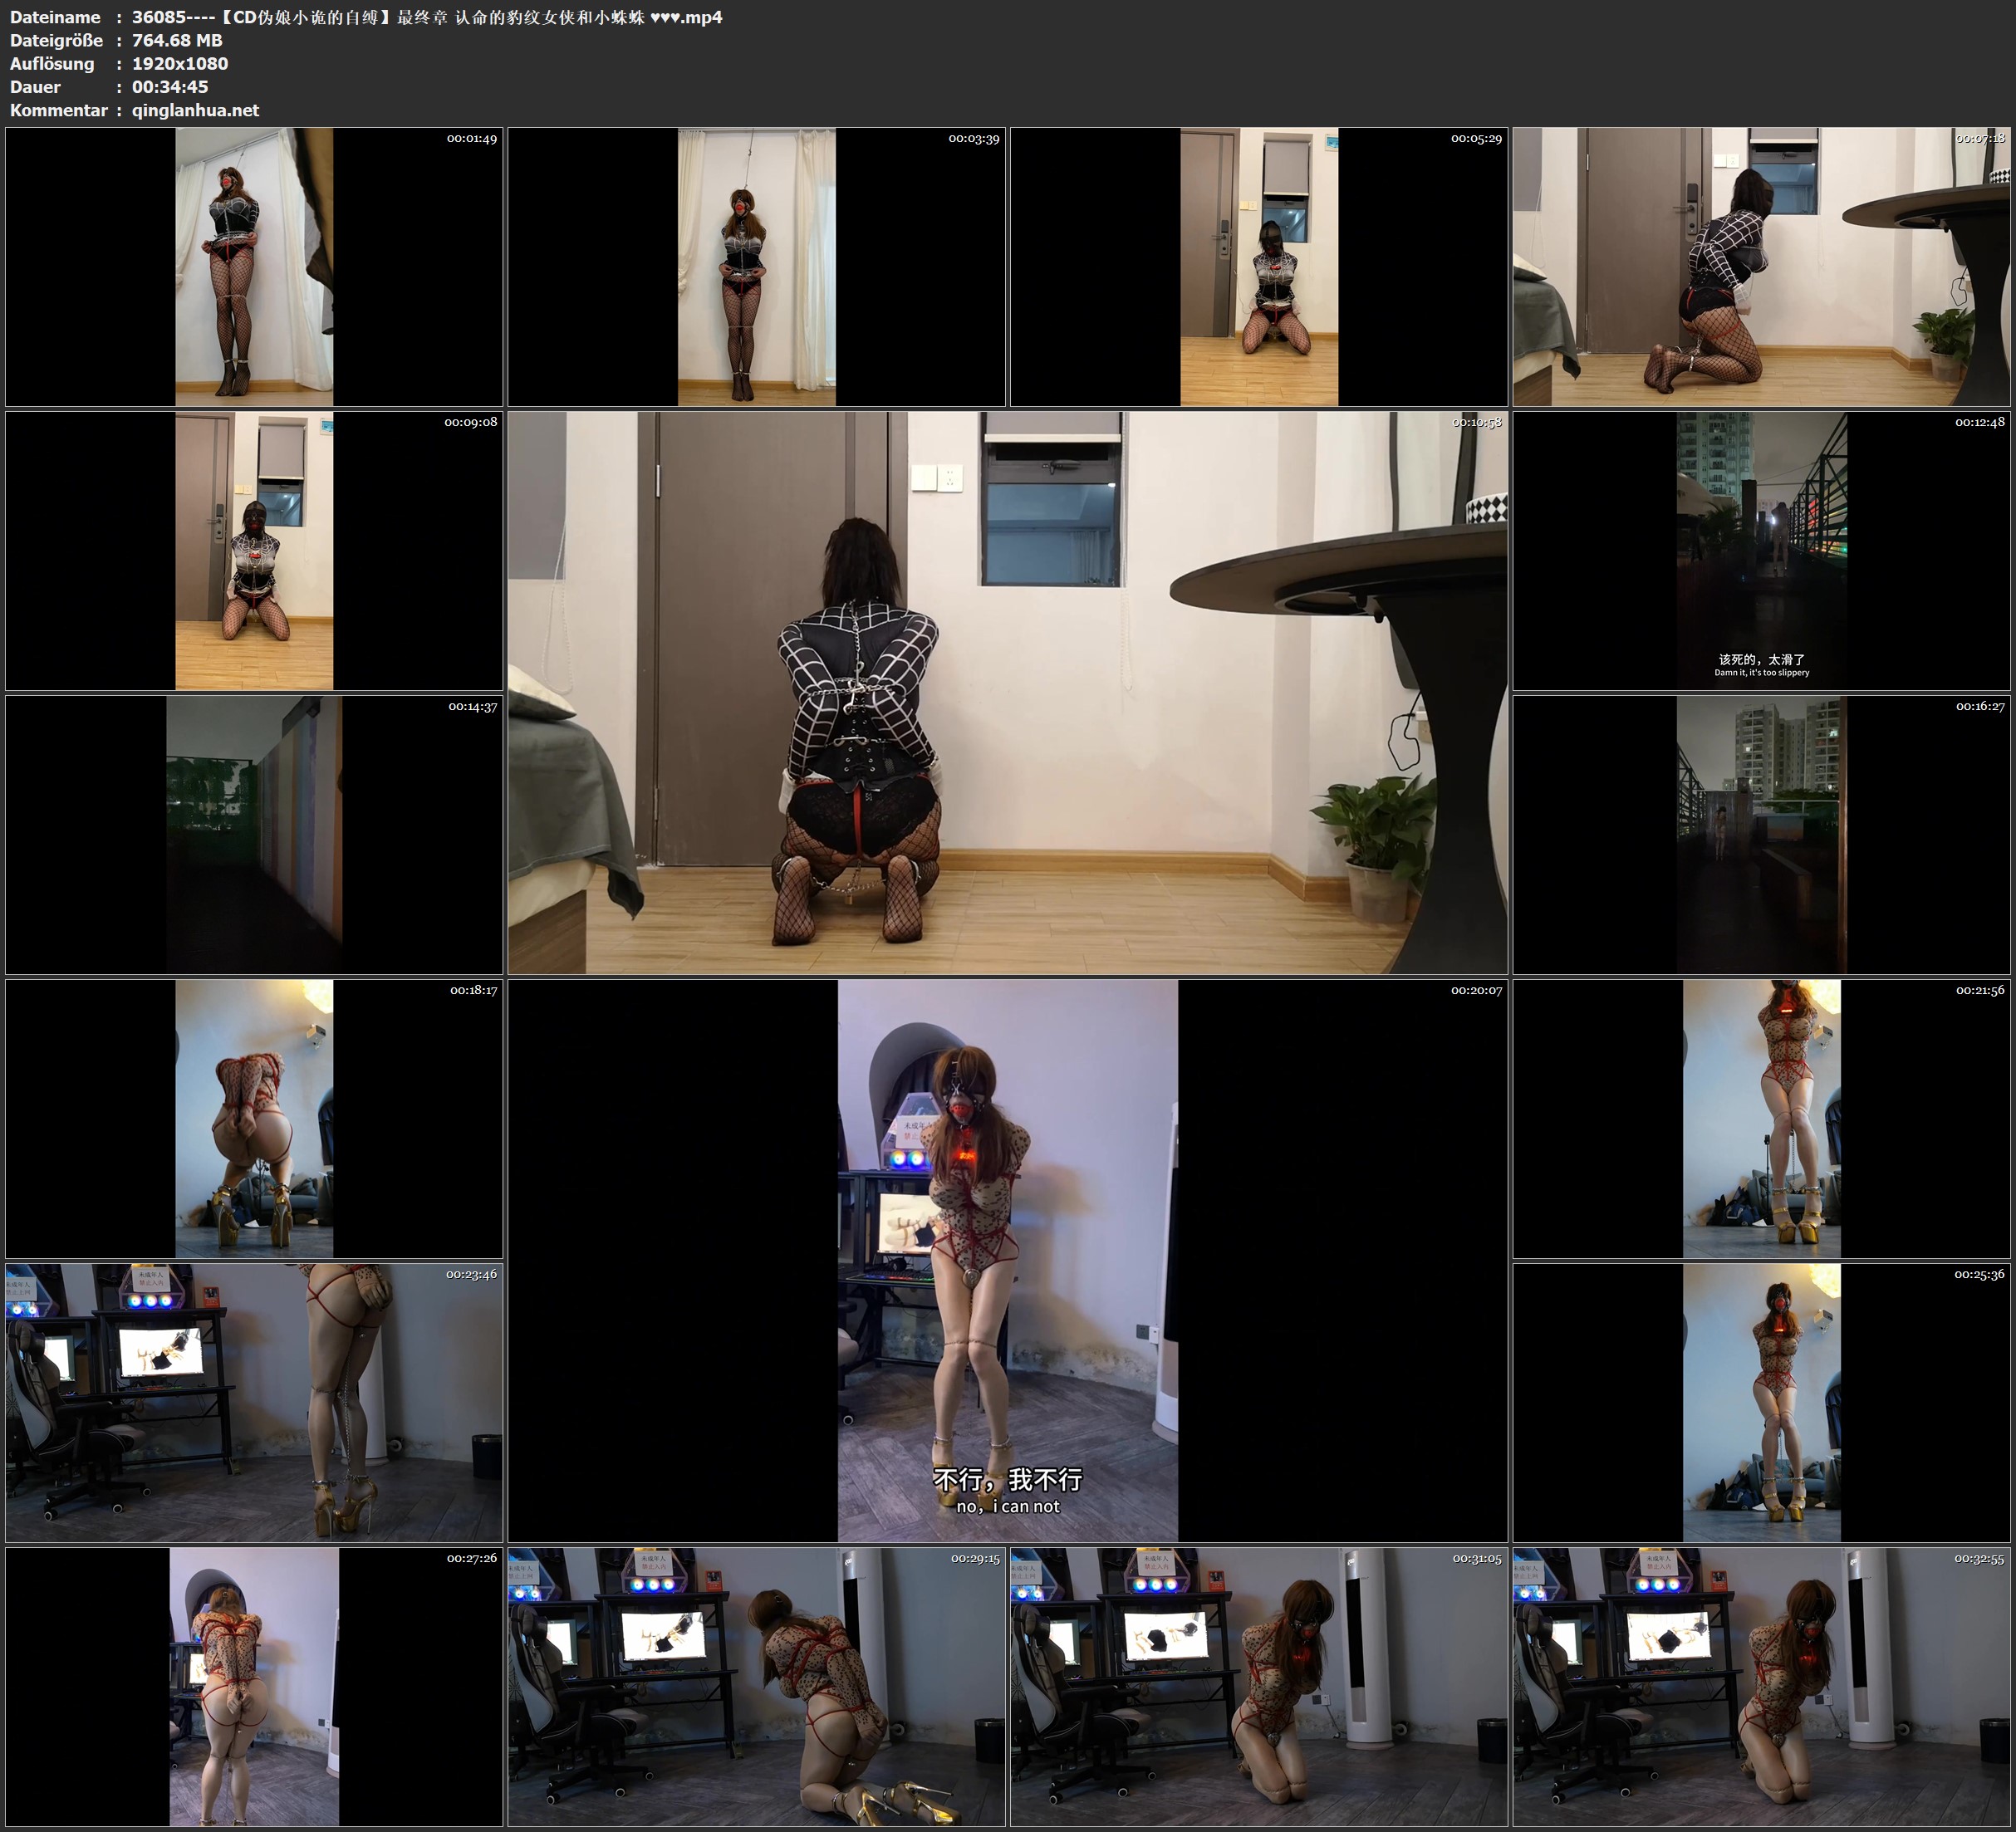Viewport: 2016px width, 1832px height.
Task: Select the dark hallway frame at 00:14:37
Action: (254, 834)
